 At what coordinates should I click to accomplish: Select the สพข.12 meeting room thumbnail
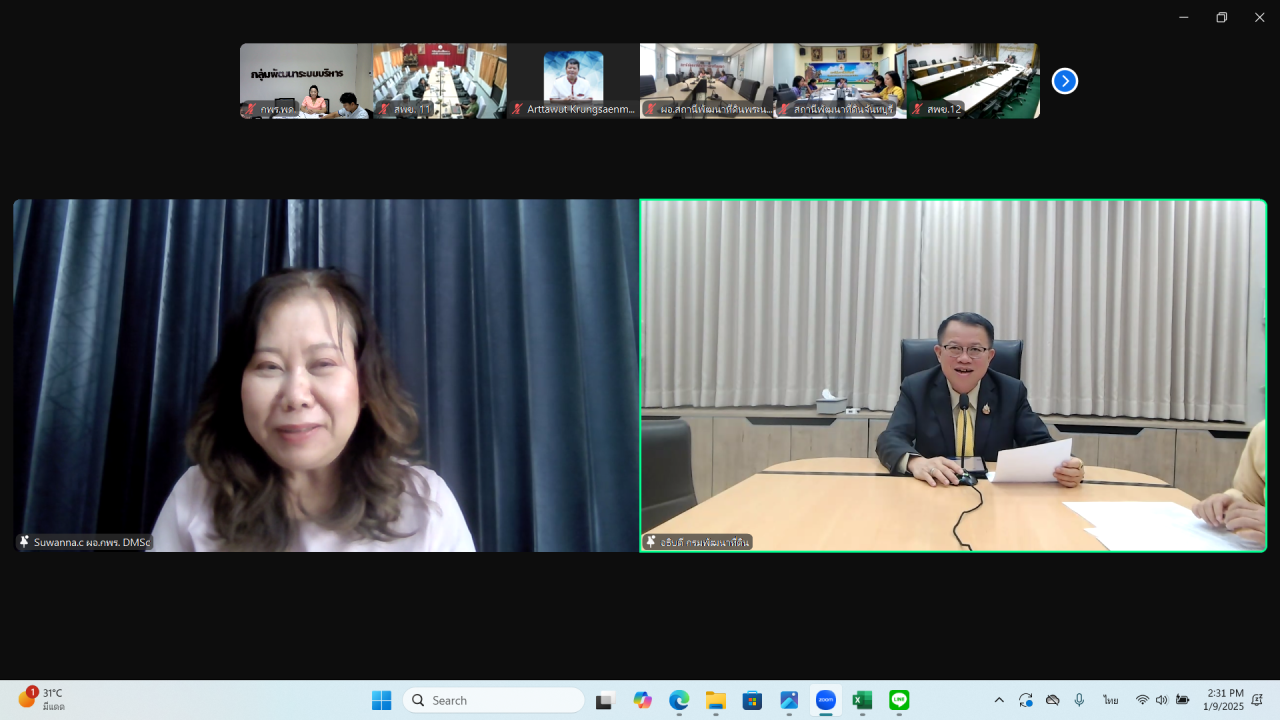[x=973, y=81]
